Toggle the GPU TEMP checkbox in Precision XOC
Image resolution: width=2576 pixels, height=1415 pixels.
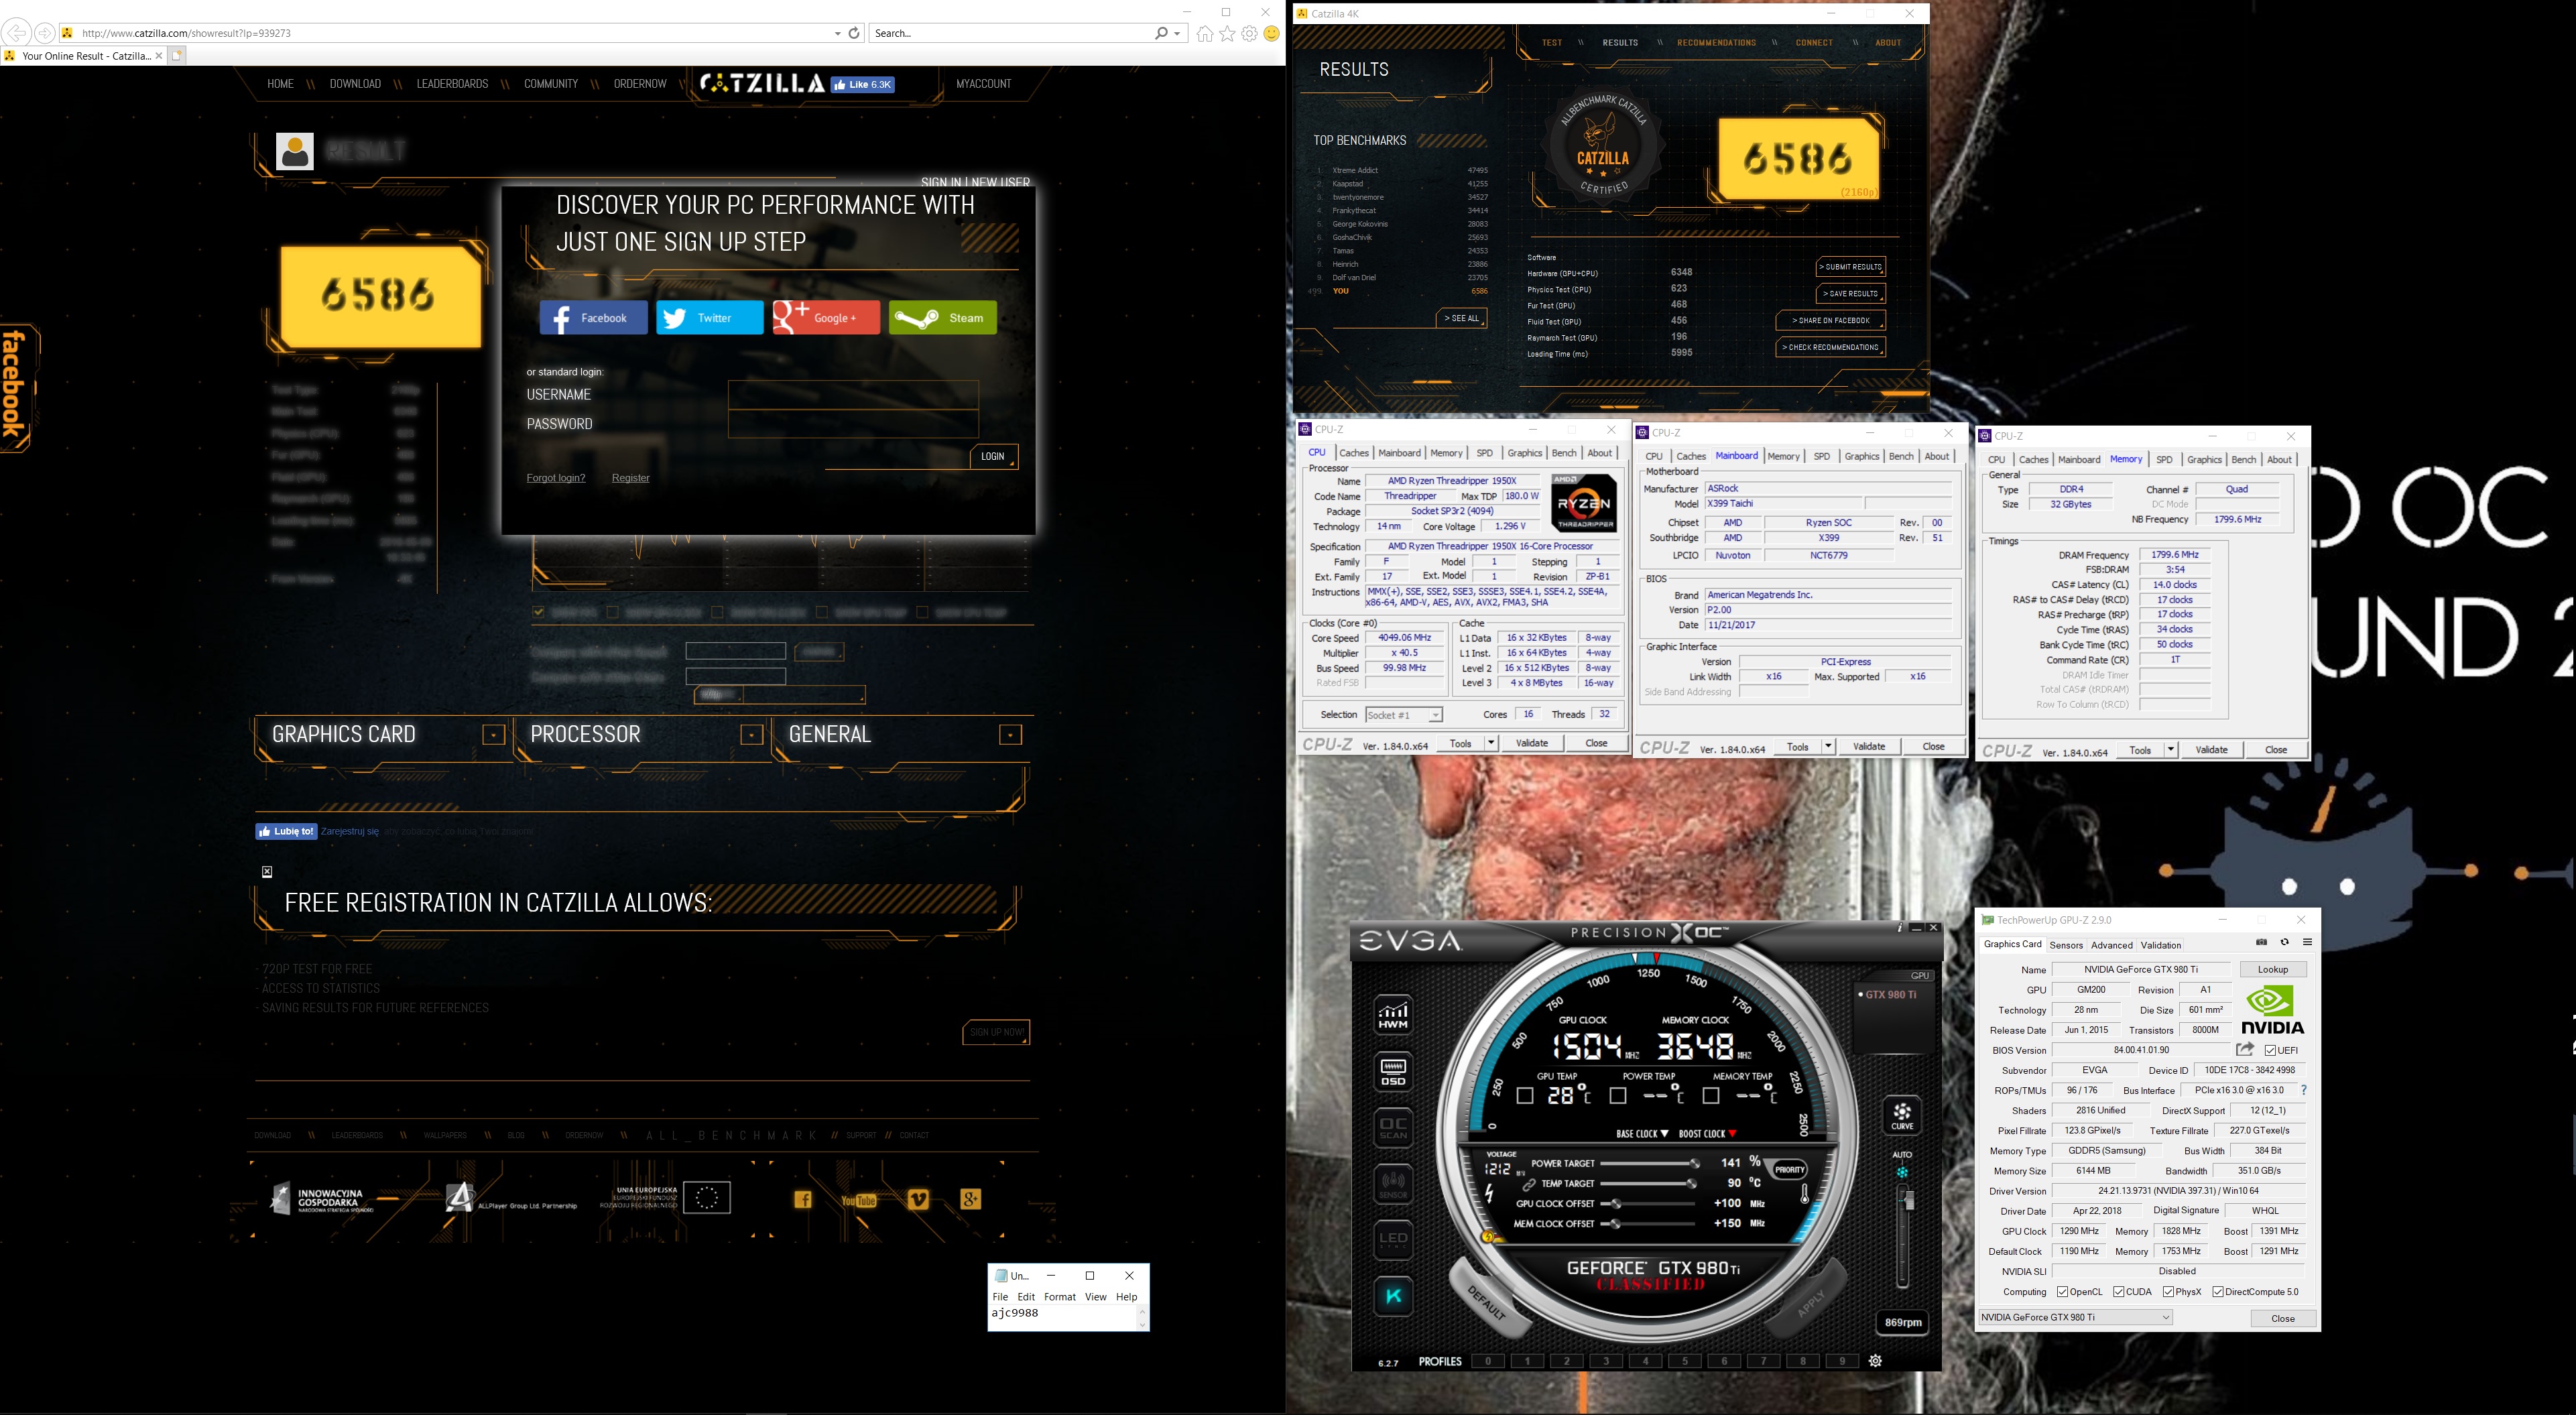pos(1525,1096)
